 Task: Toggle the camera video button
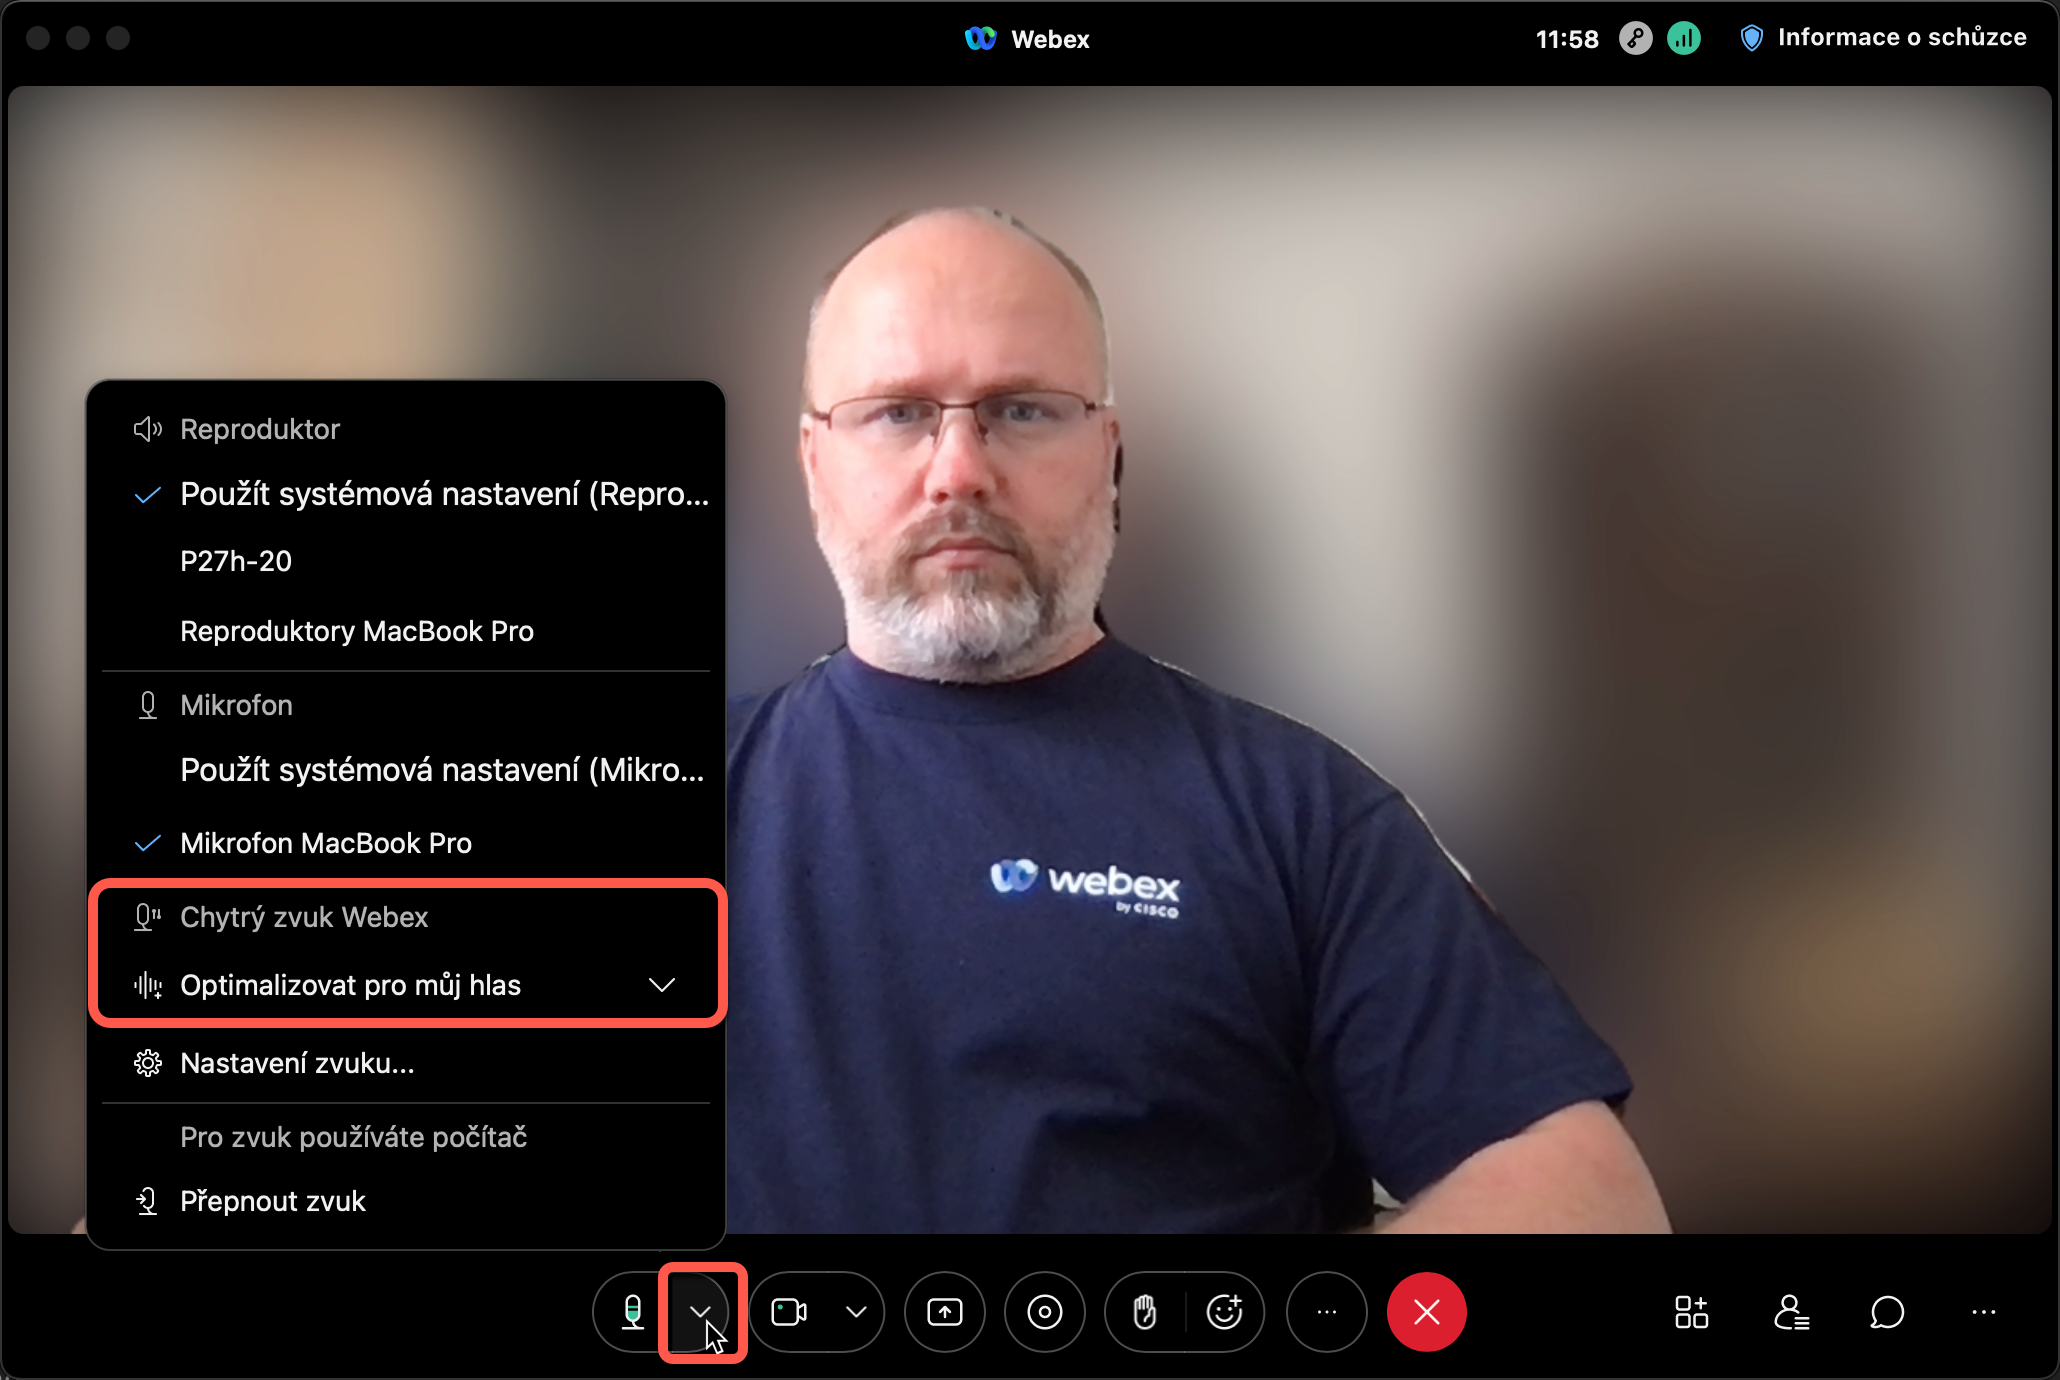pyautogui.click(x=789, y=1312)
